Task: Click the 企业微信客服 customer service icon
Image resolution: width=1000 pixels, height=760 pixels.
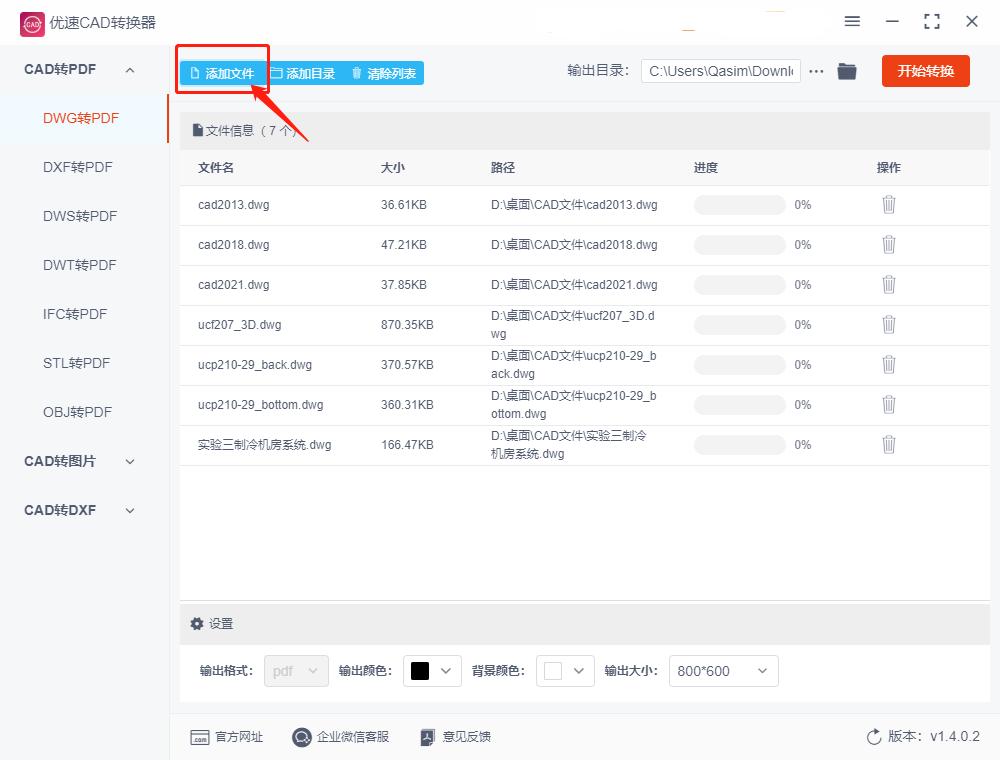Action: click(301, 737)
